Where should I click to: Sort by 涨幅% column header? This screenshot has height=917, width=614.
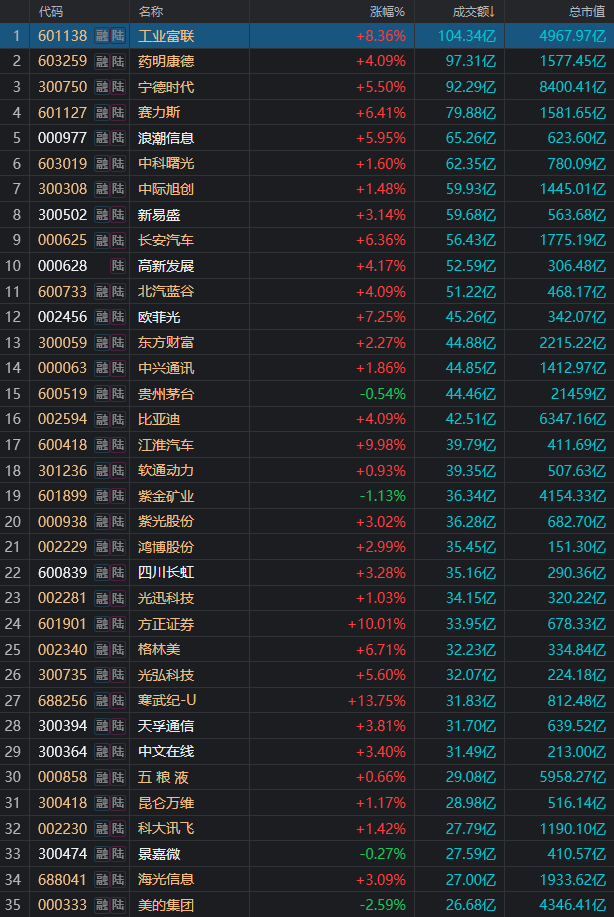tap(387, 12)
